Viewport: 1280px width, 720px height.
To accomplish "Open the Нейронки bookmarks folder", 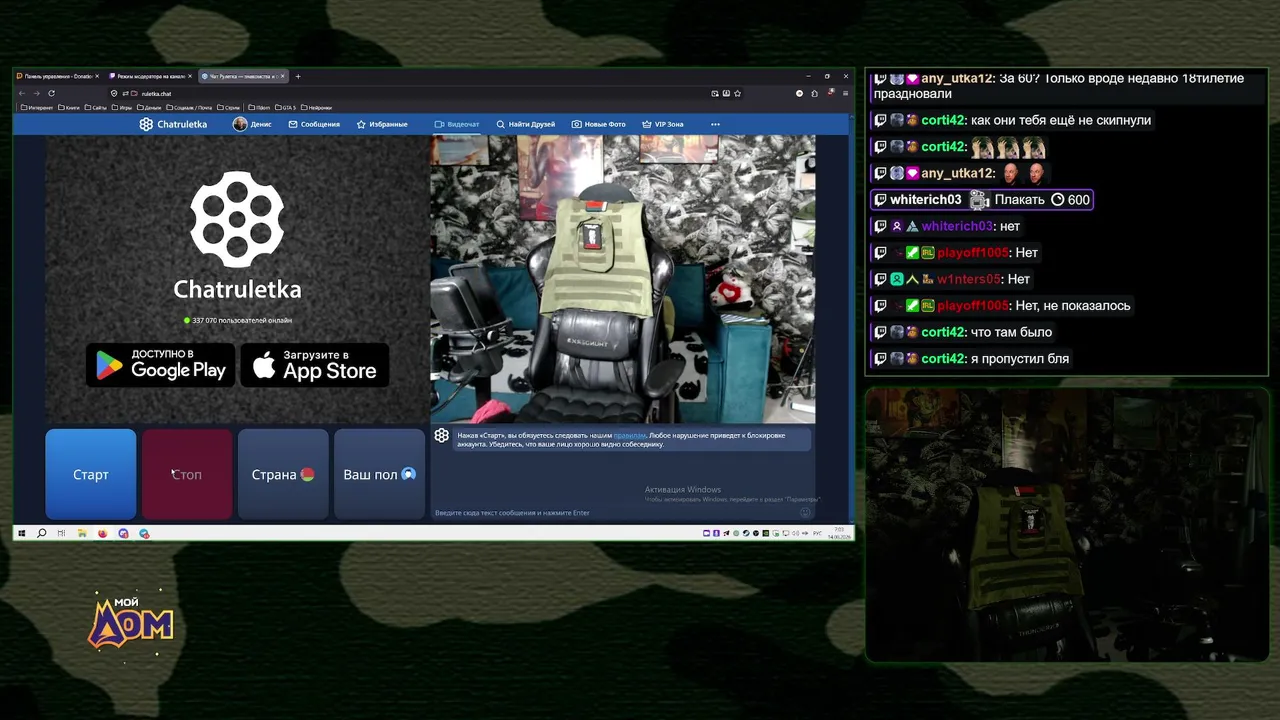I will click(316, 107).
